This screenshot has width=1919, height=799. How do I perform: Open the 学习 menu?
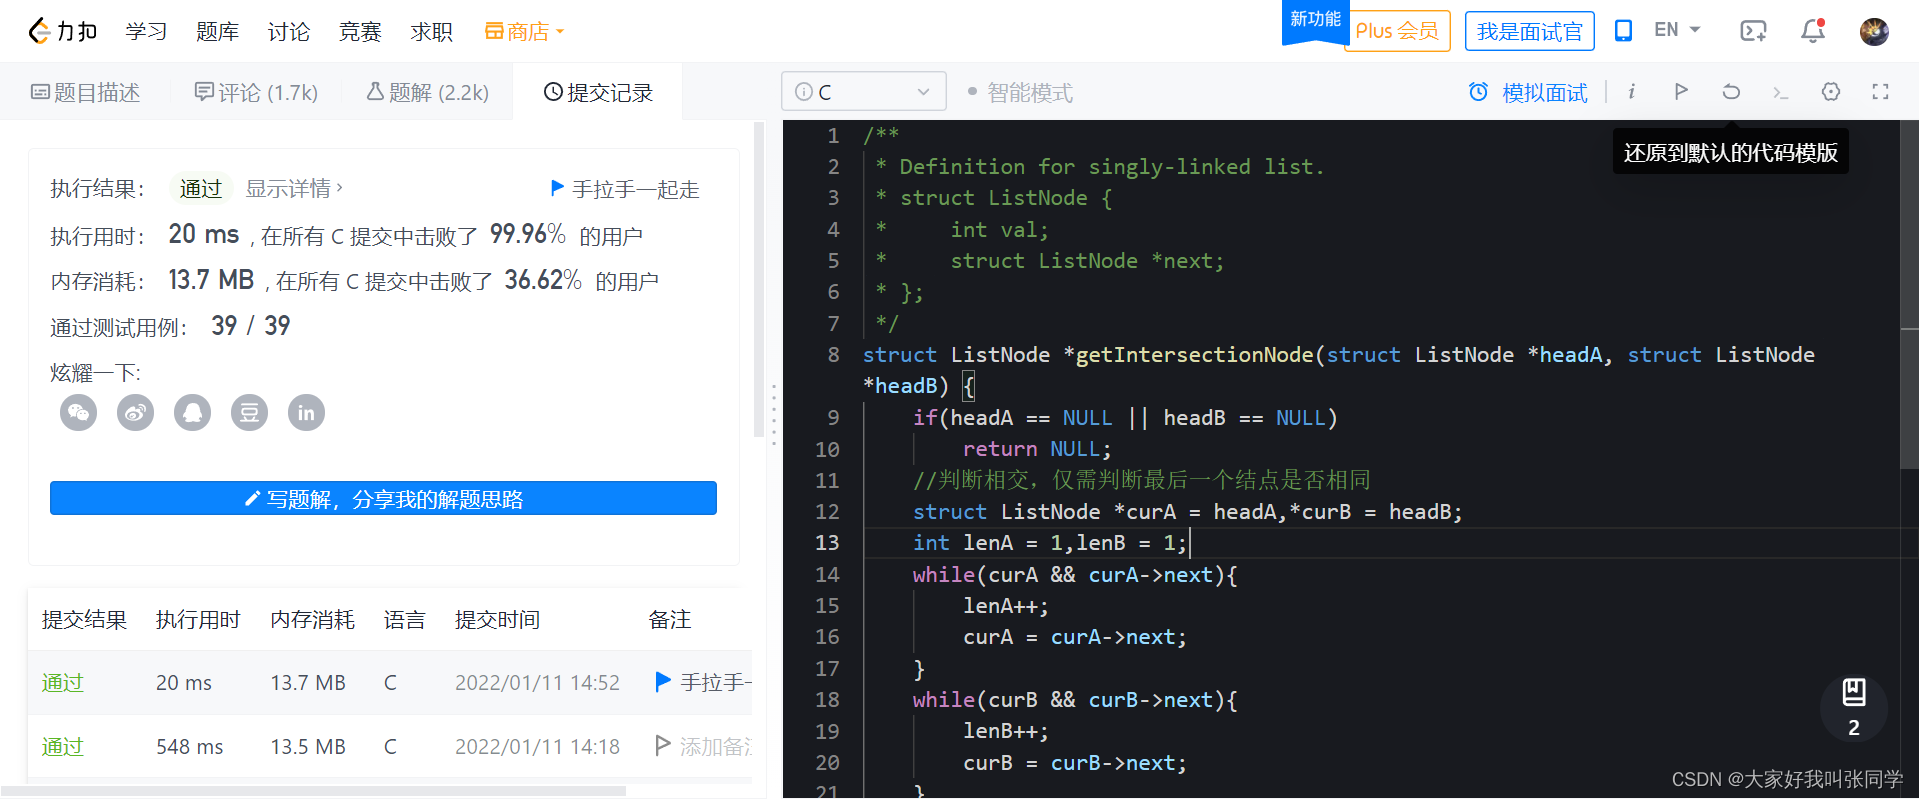coord(146,32)
